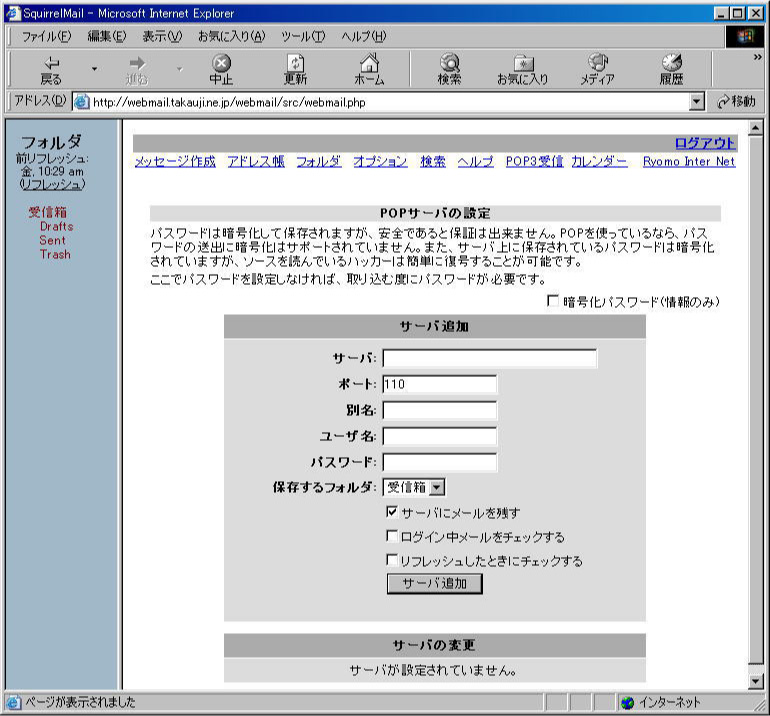770x716 pixels.
Task: Enable ログイン中メールをチェックする checkbox
Action: coord(391,536)
